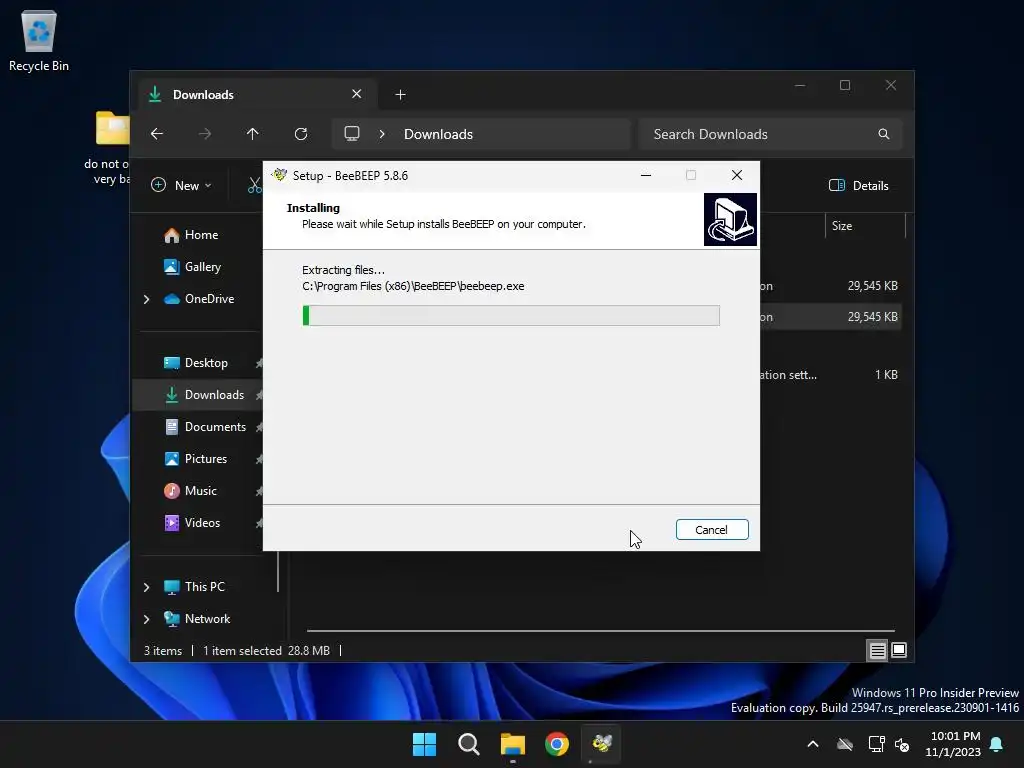Go up one folder level in File Explorer

coord(253,134)
